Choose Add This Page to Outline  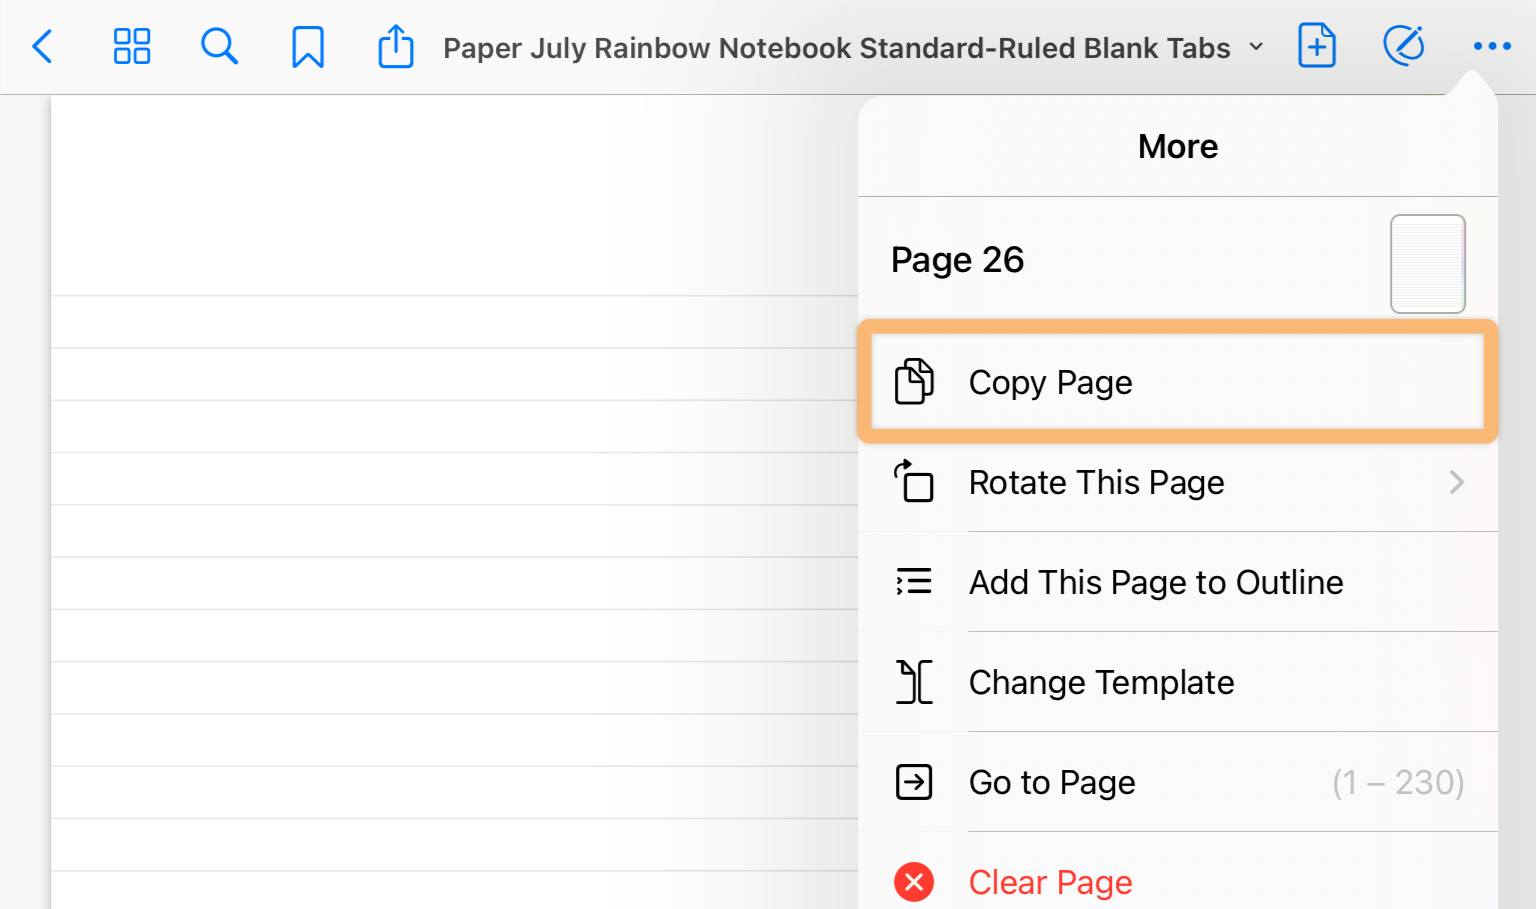1178,582
